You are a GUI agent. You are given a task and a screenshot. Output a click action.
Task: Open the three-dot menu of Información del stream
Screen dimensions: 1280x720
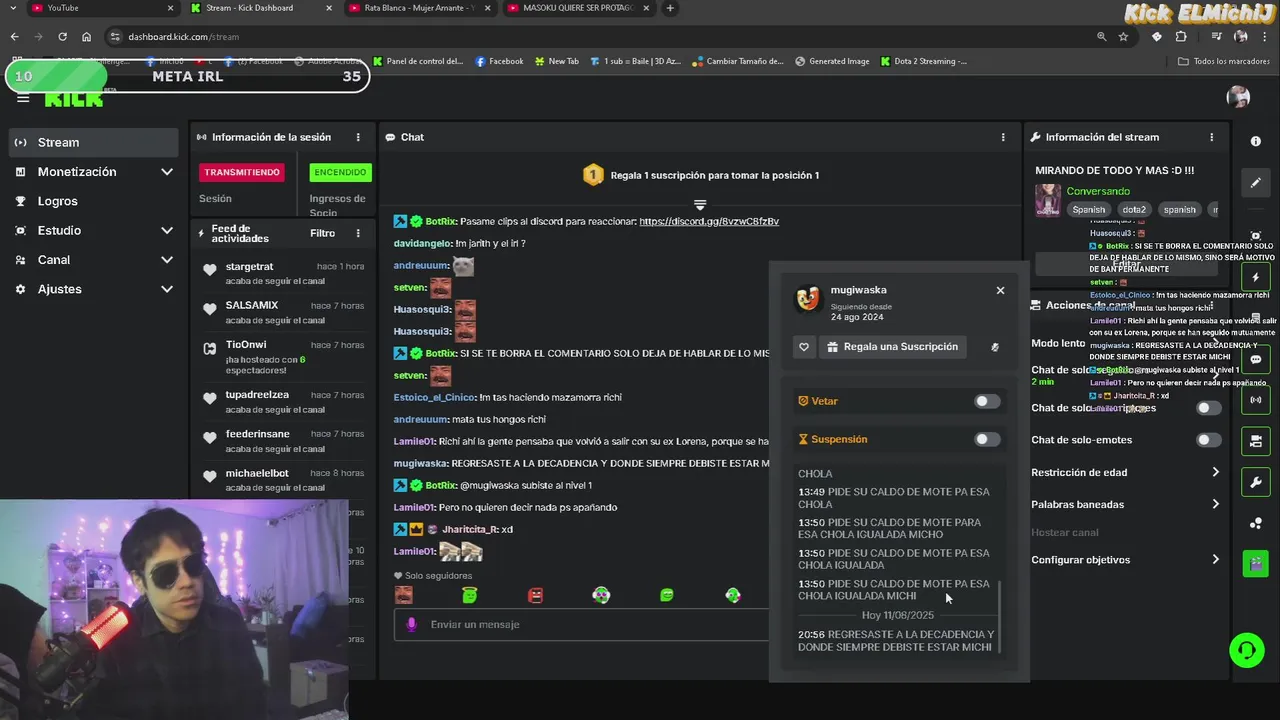(1211, 137)
